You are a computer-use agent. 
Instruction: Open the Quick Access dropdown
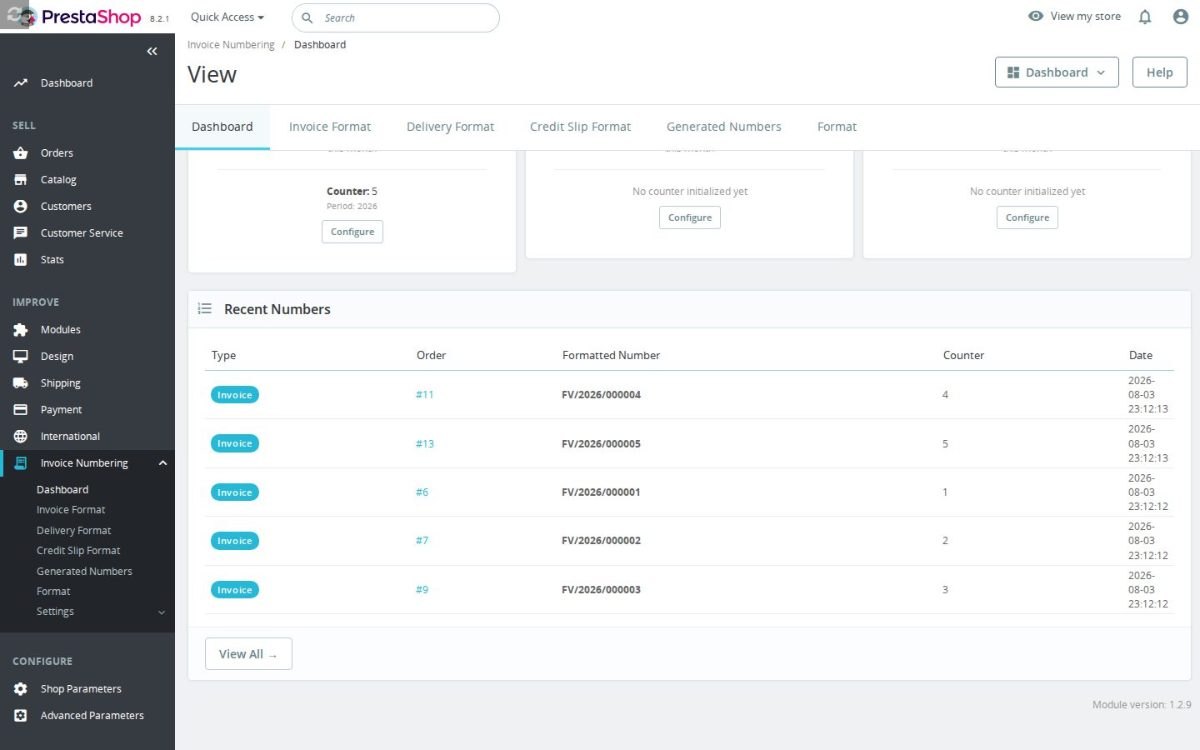(x=227, y=17)
